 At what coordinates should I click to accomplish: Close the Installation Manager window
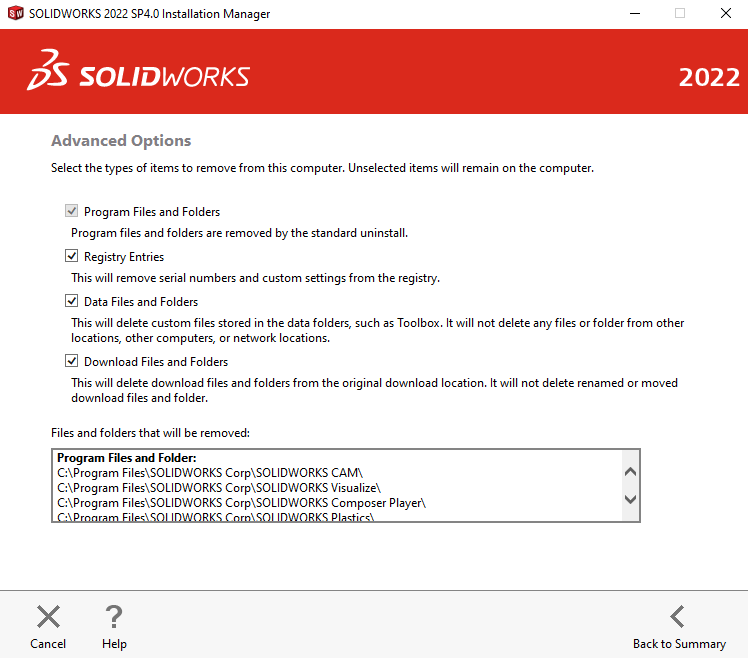(725, 14)
